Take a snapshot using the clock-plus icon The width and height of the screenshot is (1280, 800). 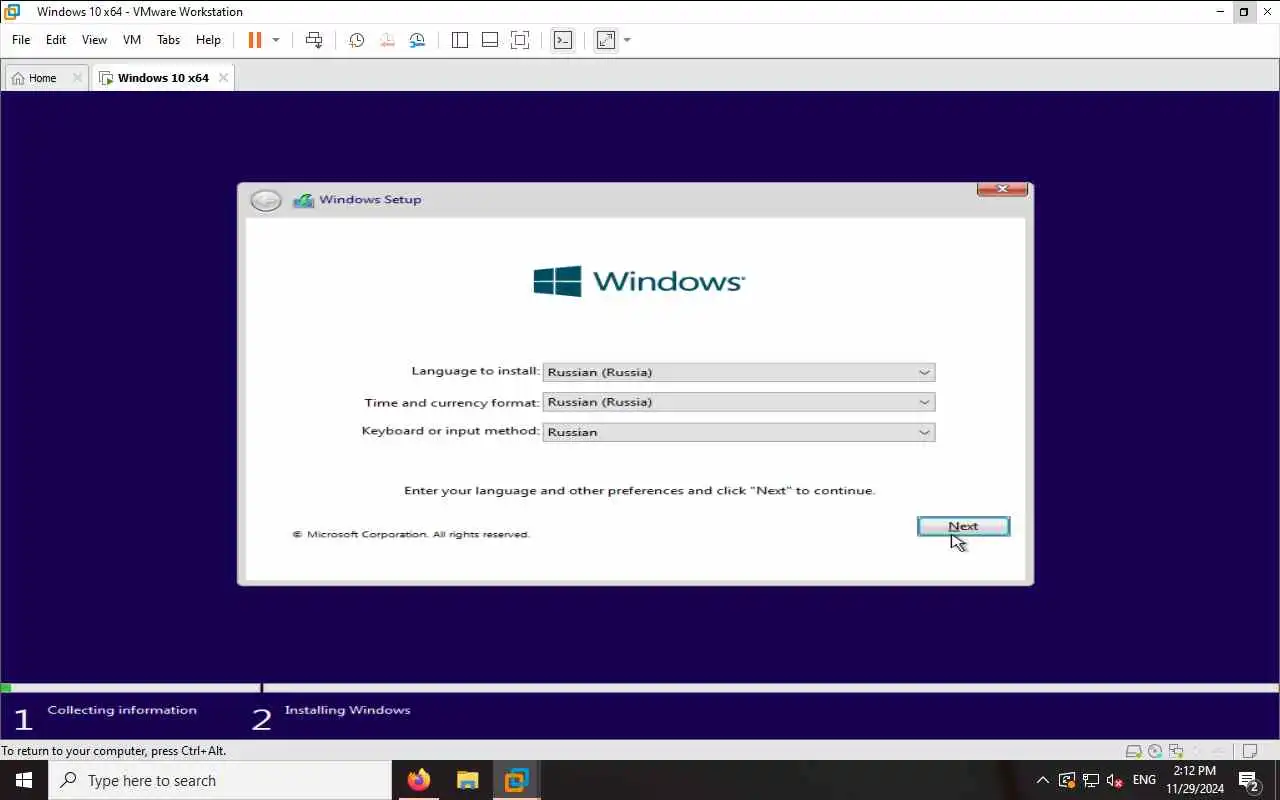click(x=356, y=40)
